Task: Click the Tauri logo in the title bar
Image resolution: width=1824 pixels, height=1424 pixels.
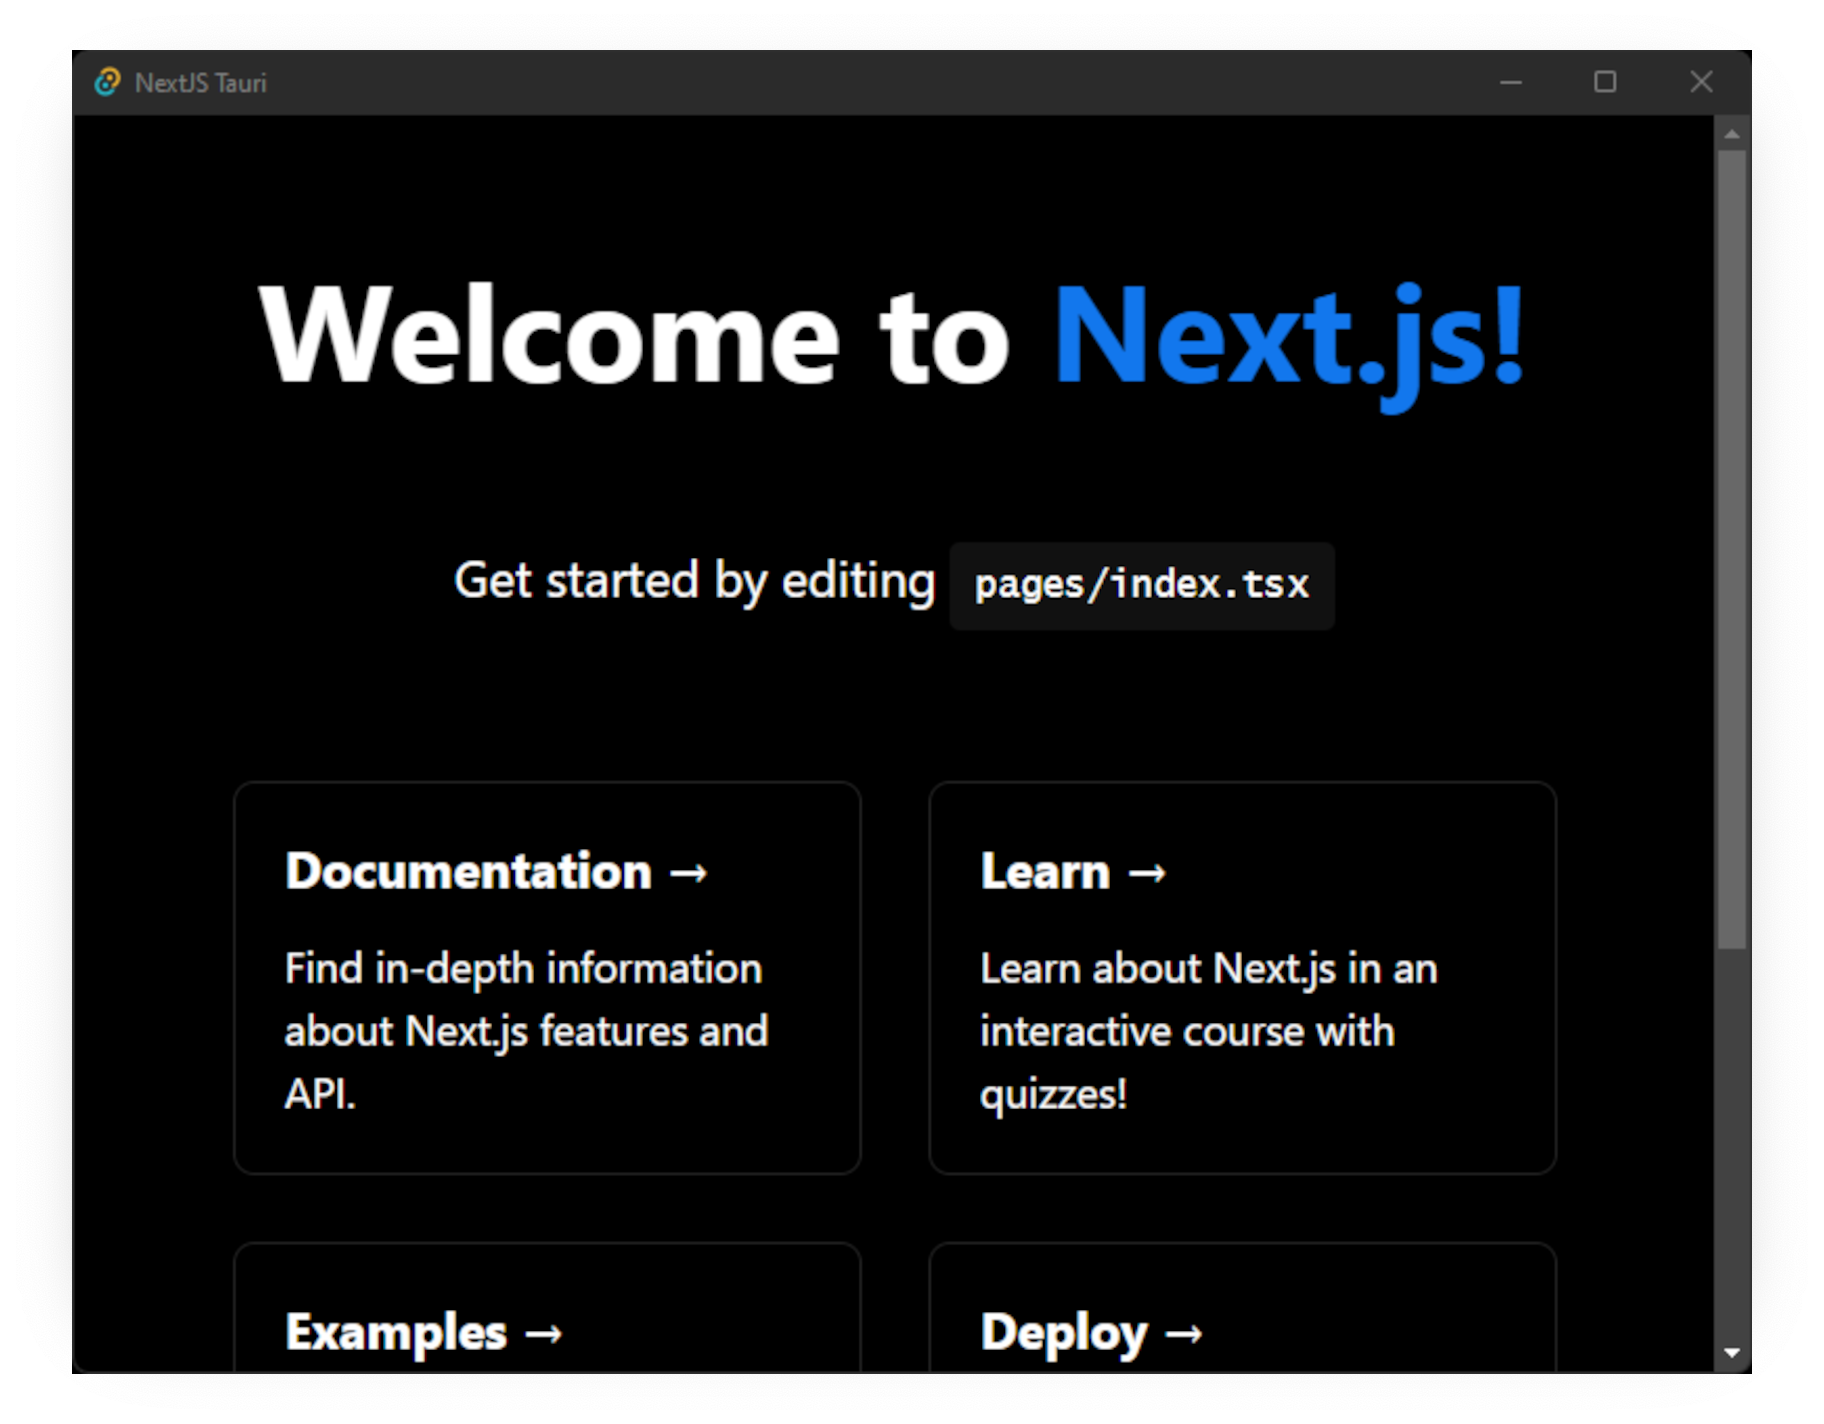Action: [108, 83]
